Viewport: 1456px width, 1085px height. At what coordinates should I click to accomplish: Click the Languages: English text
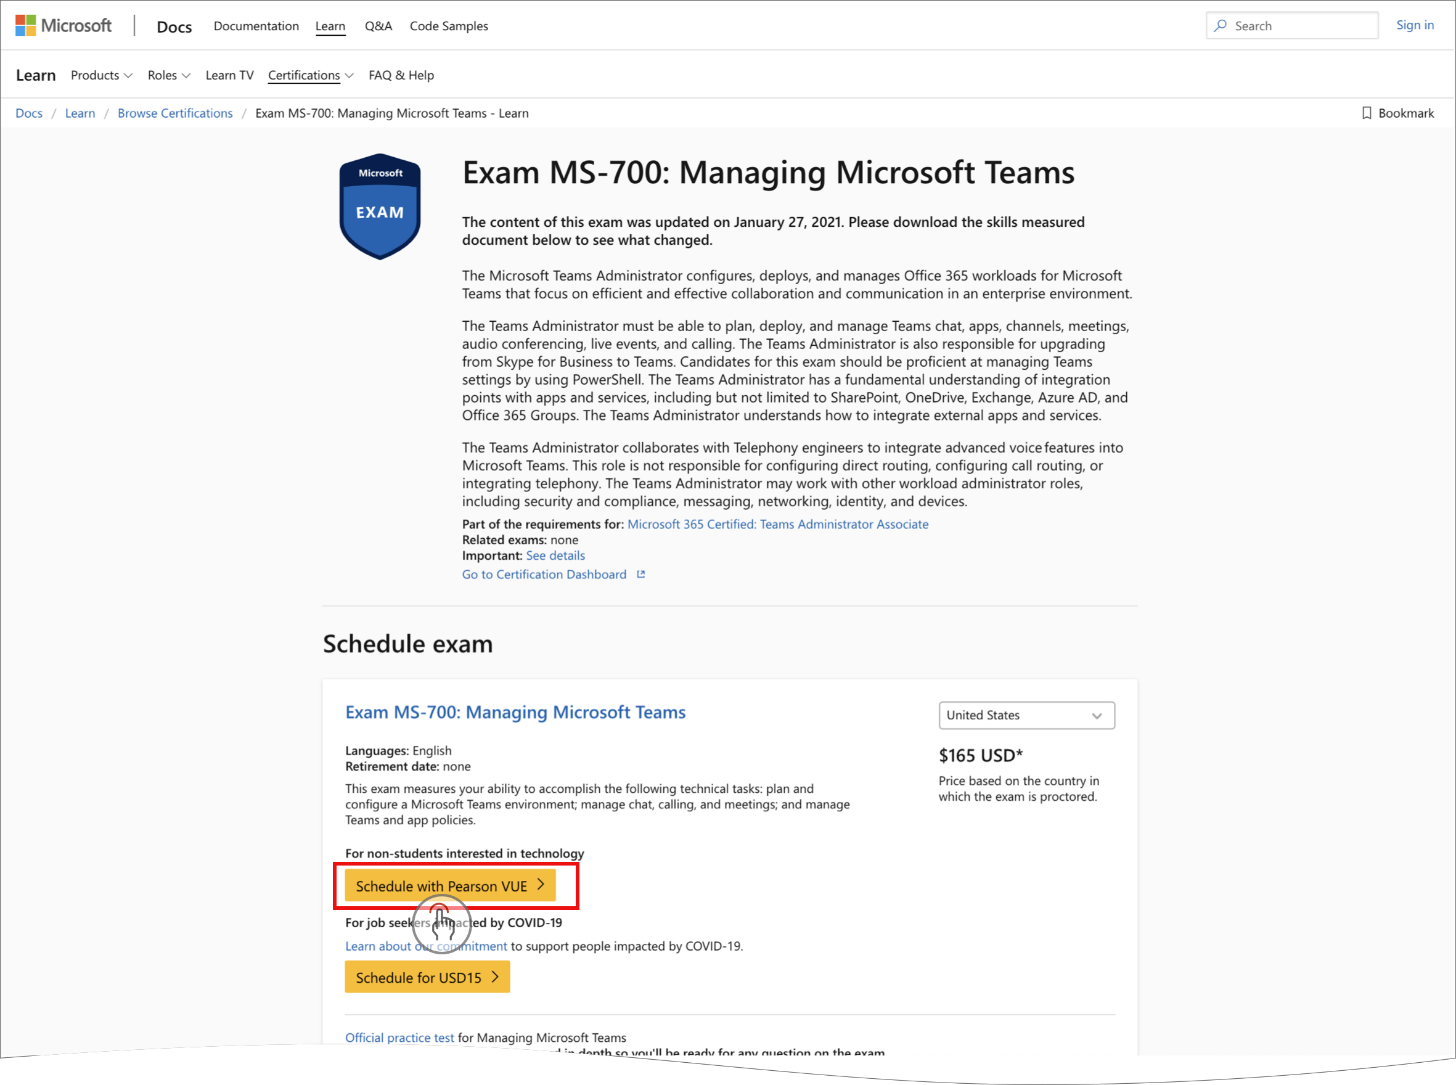[398, 751]
